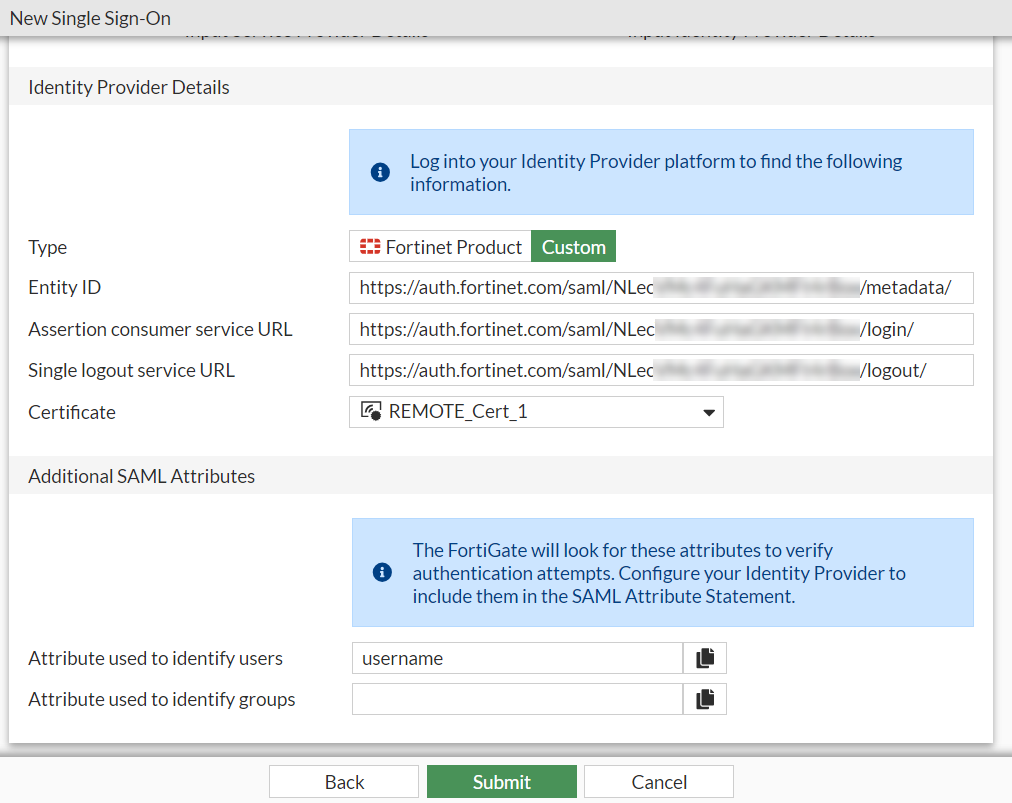Click the info icon in SAML attributes notice
Screen dimensions: 1012x803
[380, 573]
